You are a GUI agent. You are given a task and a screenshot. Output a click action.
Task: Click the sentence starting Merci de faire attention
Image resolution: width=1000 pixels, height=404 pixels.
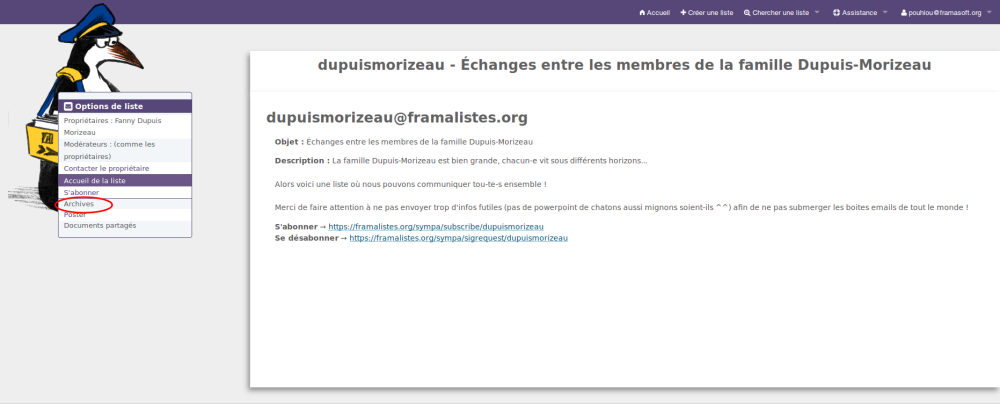pos(622,207)
